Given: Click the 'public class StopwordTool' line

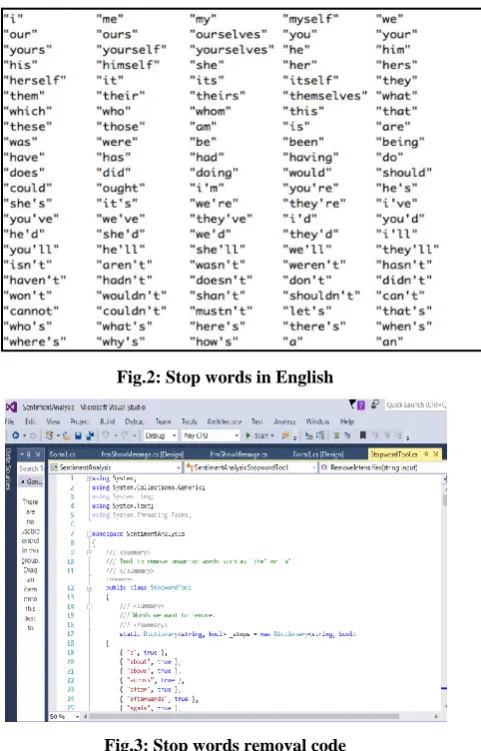Looking at the screenshot, I should (x=149, y=588).
